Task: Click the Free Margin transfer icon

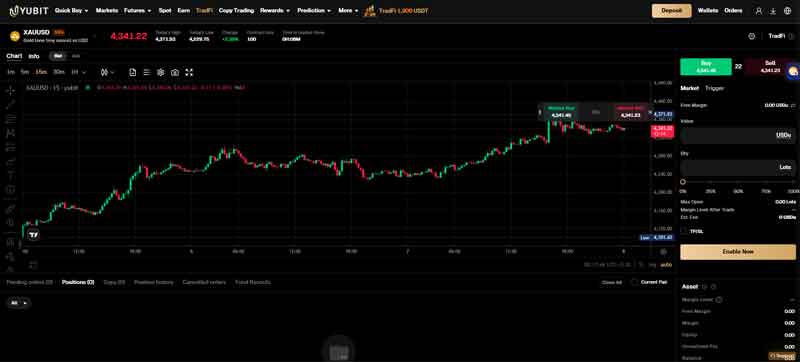Action: (792, 105)
